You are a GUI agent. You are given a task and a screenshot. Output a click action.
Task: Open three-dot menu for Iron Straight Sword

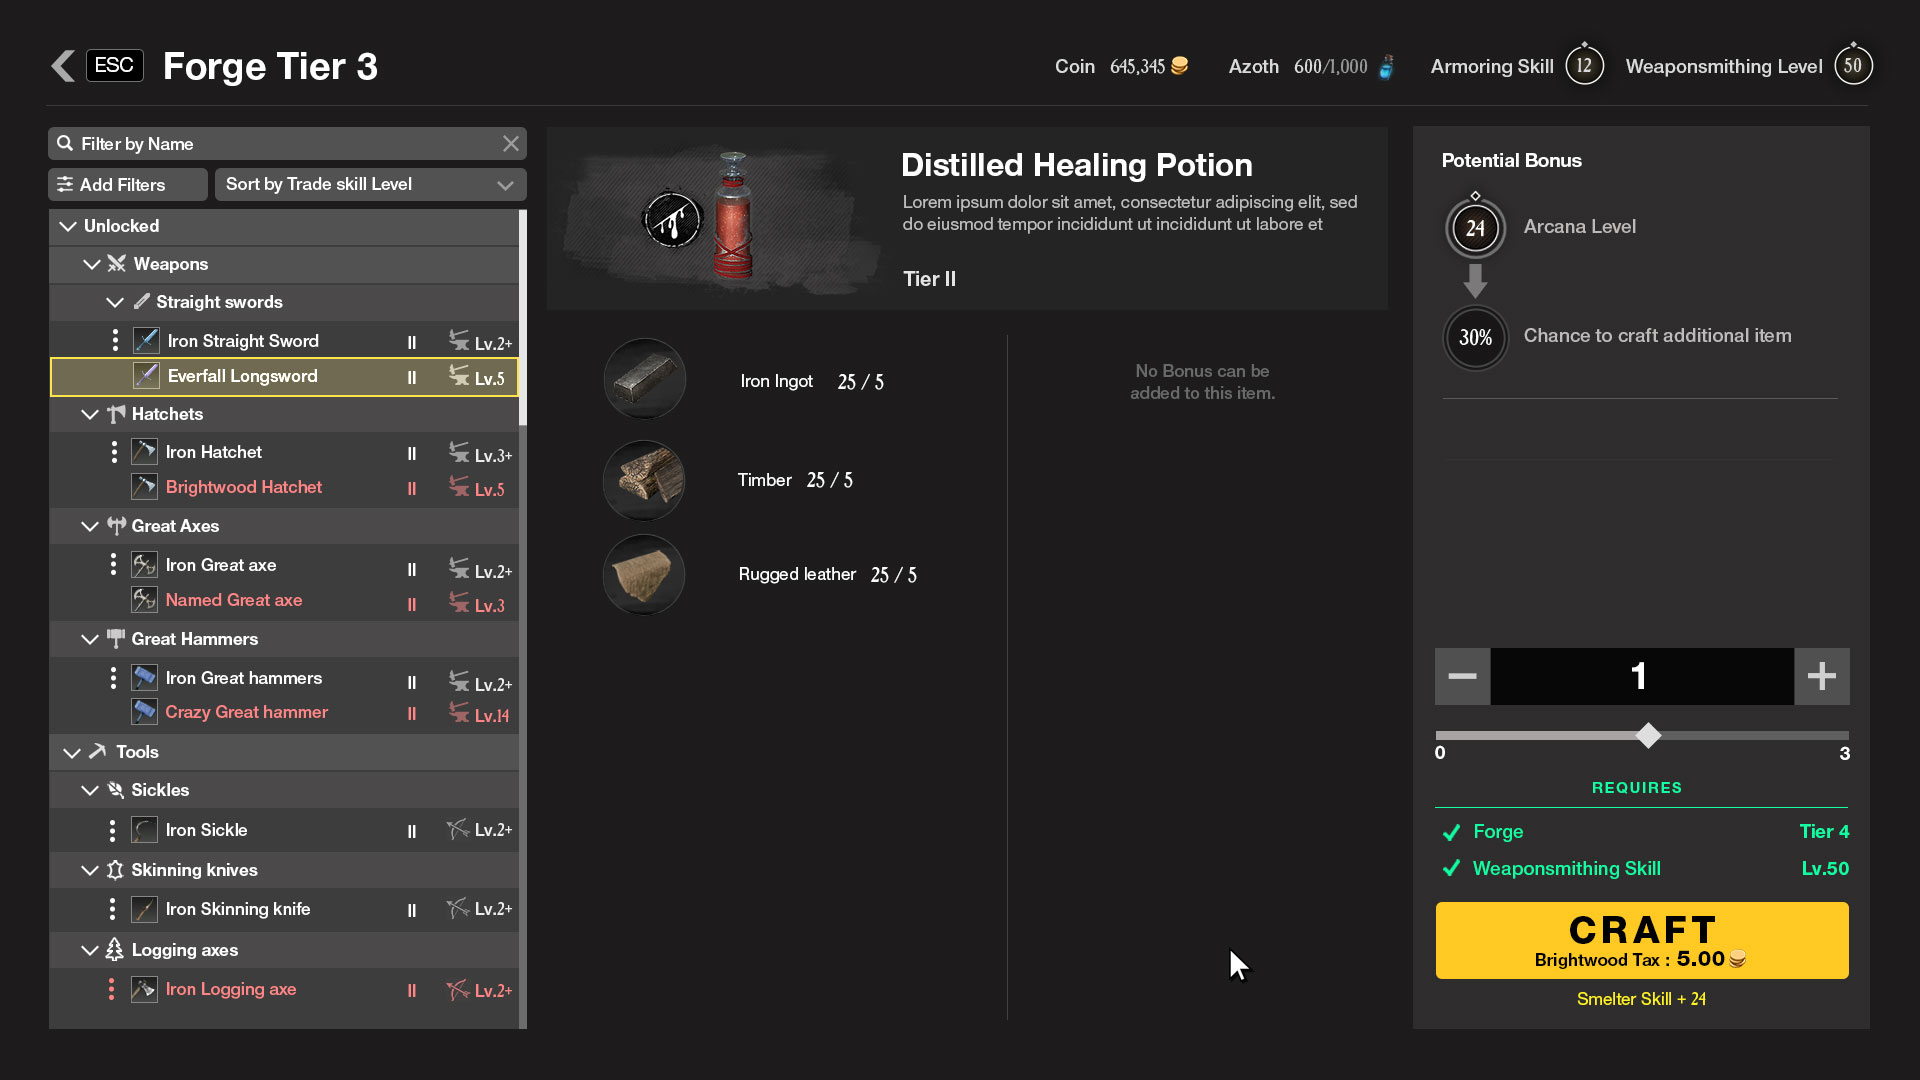115,341
